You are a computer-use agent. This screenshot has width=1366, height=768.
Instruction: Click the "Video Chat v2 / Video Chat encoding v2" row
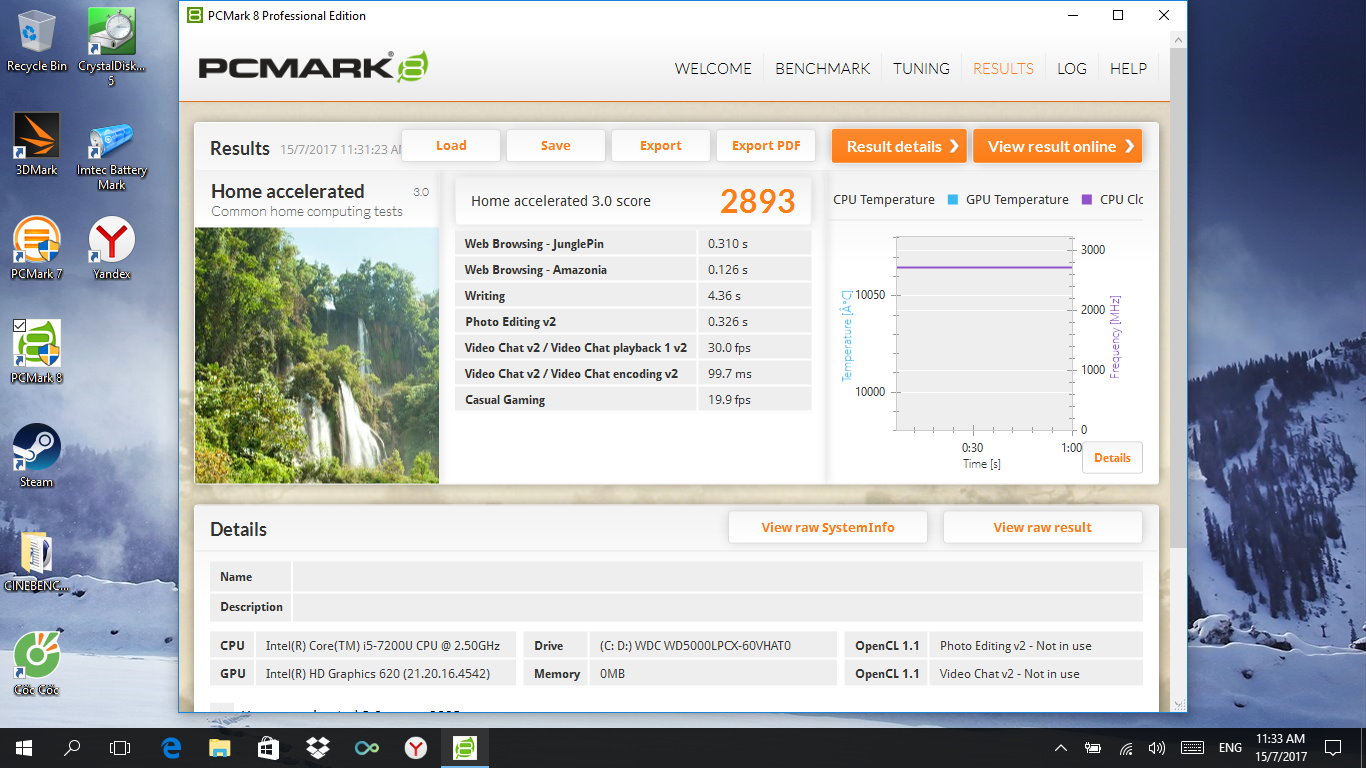(633, 374)
